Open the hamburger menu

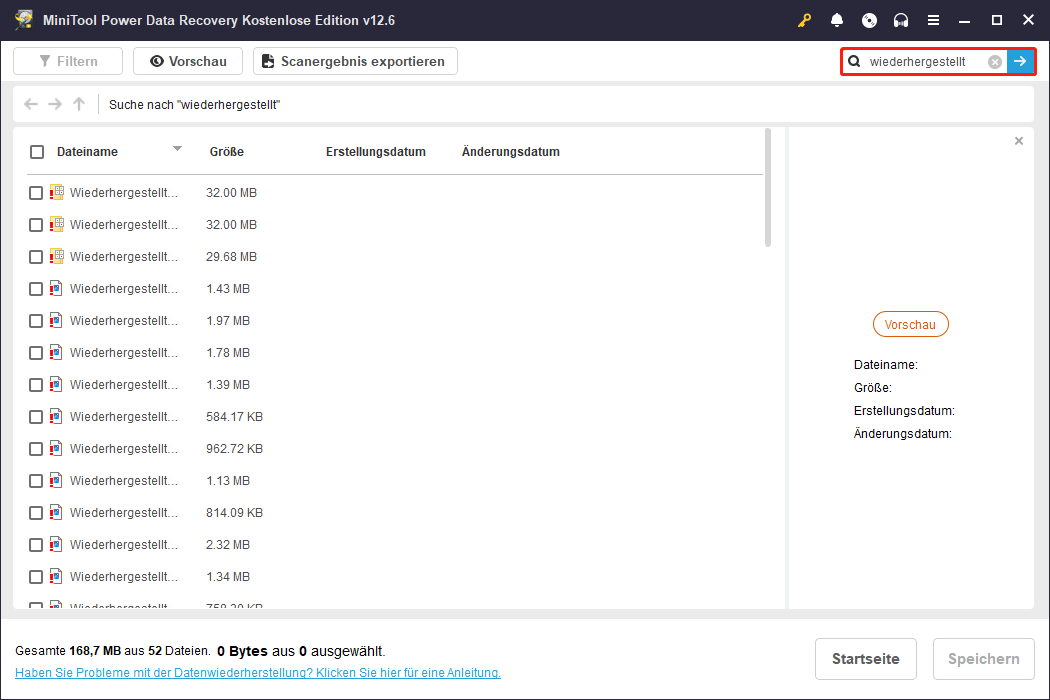935,20
